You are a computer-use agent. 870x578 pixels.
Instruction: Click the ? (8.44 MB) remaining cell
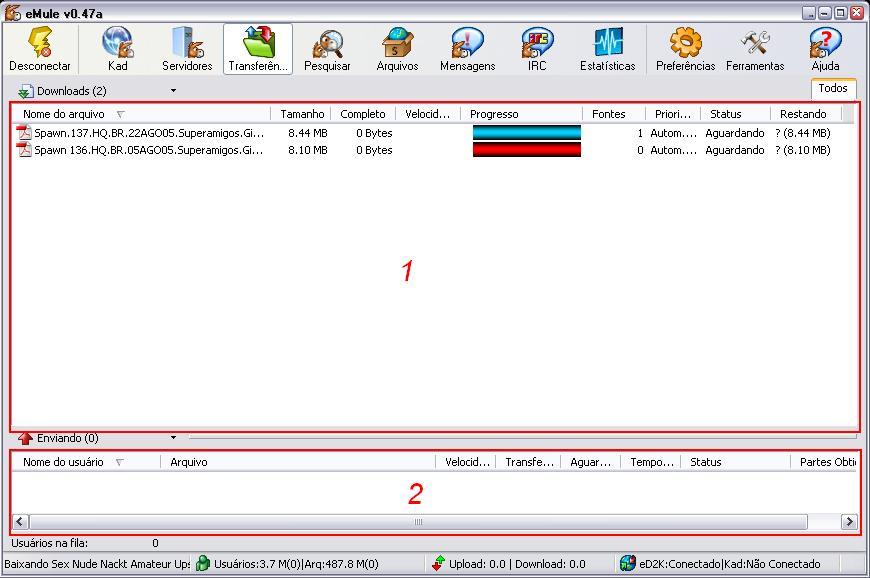pyautogui.click(x=803, y=133)
